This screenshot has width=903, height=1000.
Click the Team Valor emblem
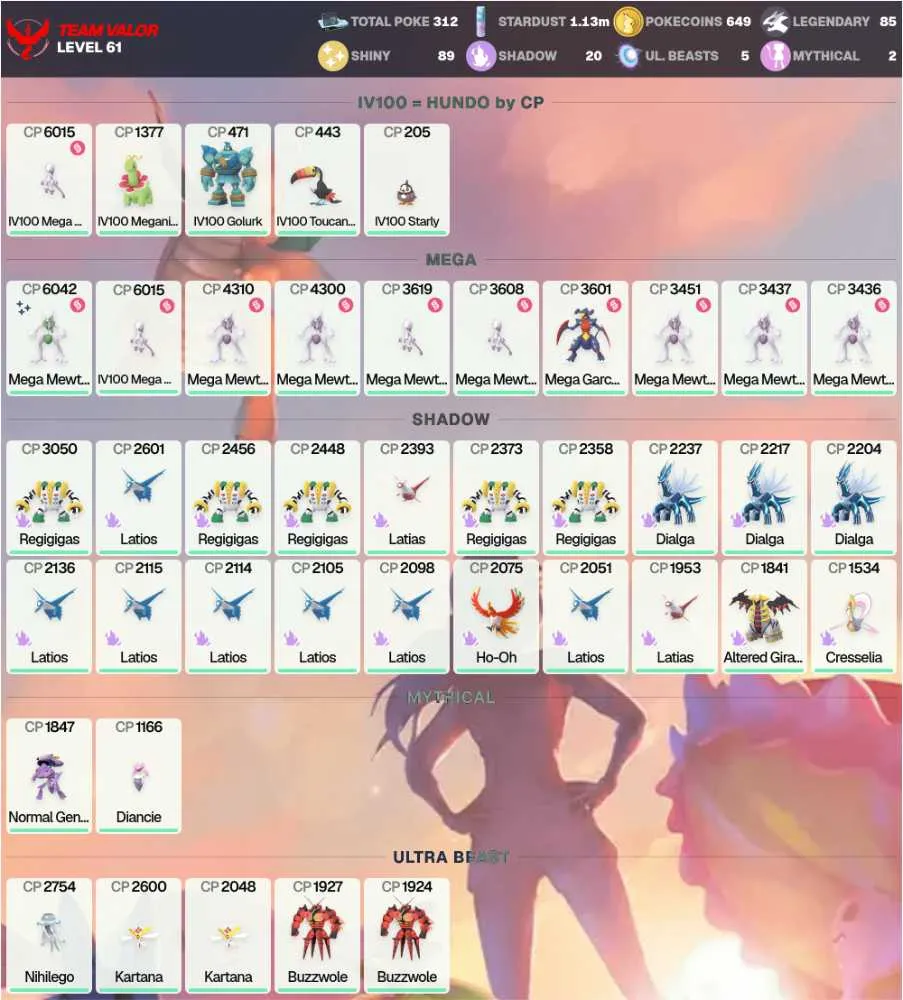click(27, 38)
